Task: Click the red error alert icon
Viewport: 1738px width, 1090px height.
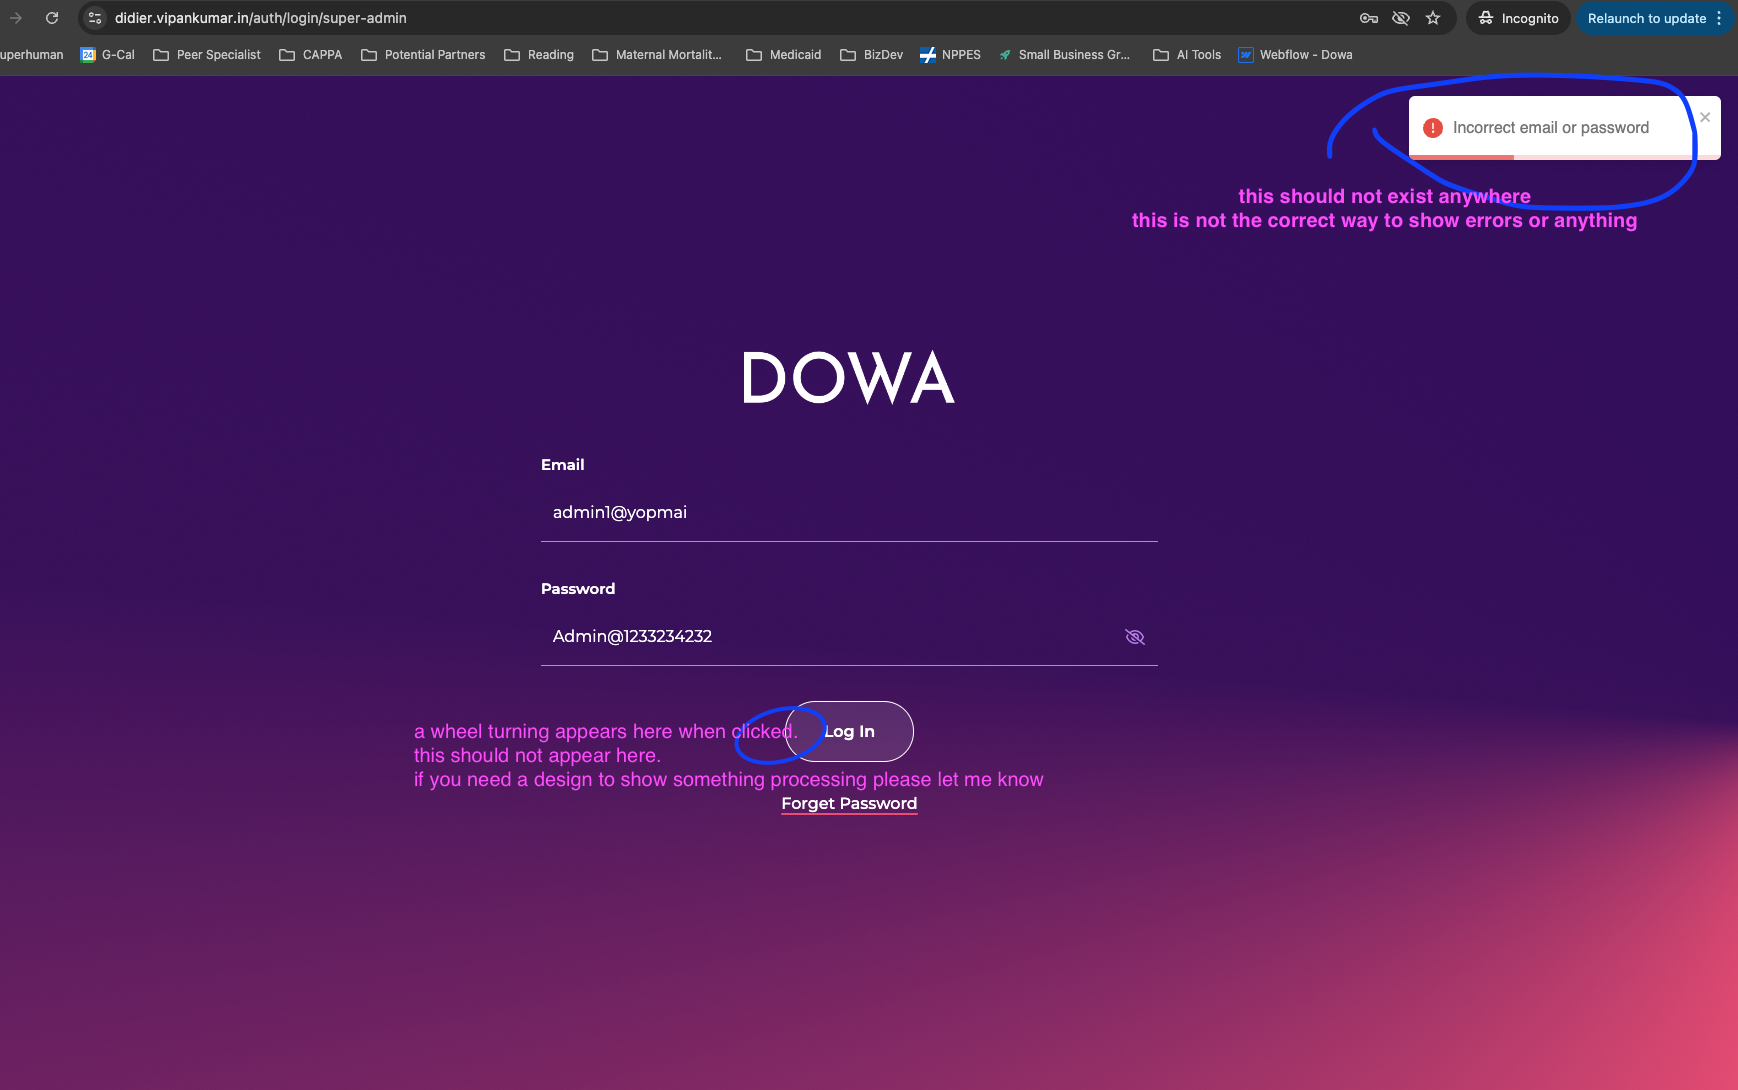Action: point(1432,128)
